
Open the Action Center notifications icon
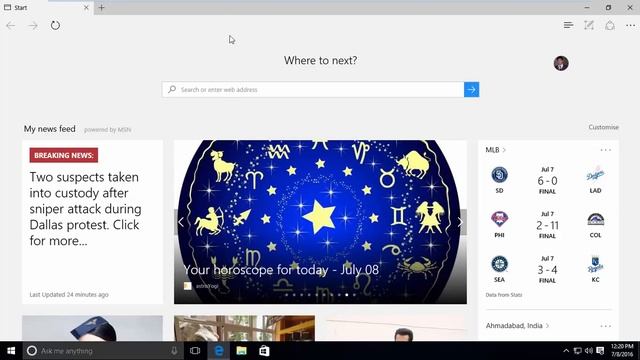(600, 351)
